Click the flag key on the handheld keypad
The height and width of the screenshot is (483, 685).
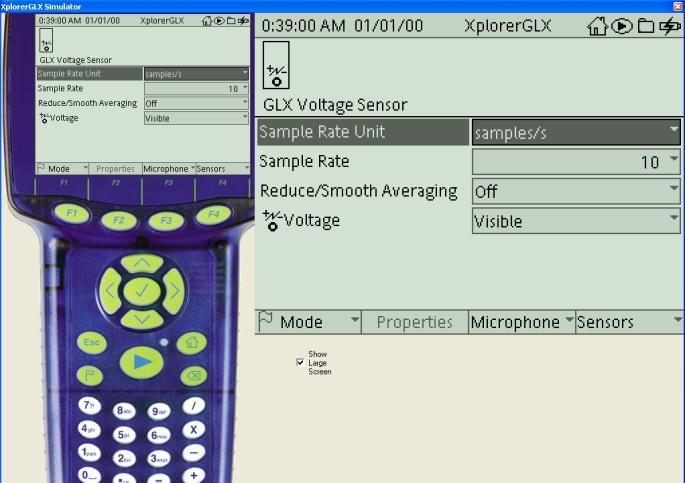(x=90, y=375)
